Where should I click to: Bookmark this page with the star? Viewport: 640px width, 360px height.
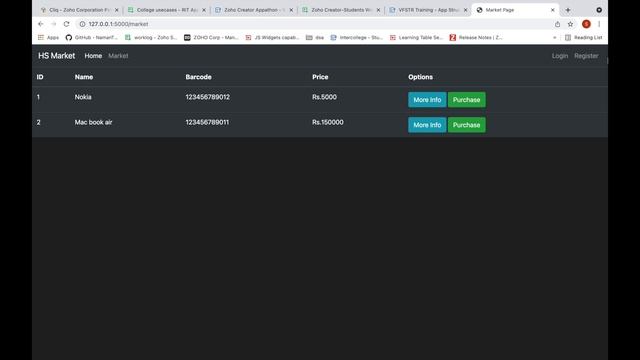570,24
